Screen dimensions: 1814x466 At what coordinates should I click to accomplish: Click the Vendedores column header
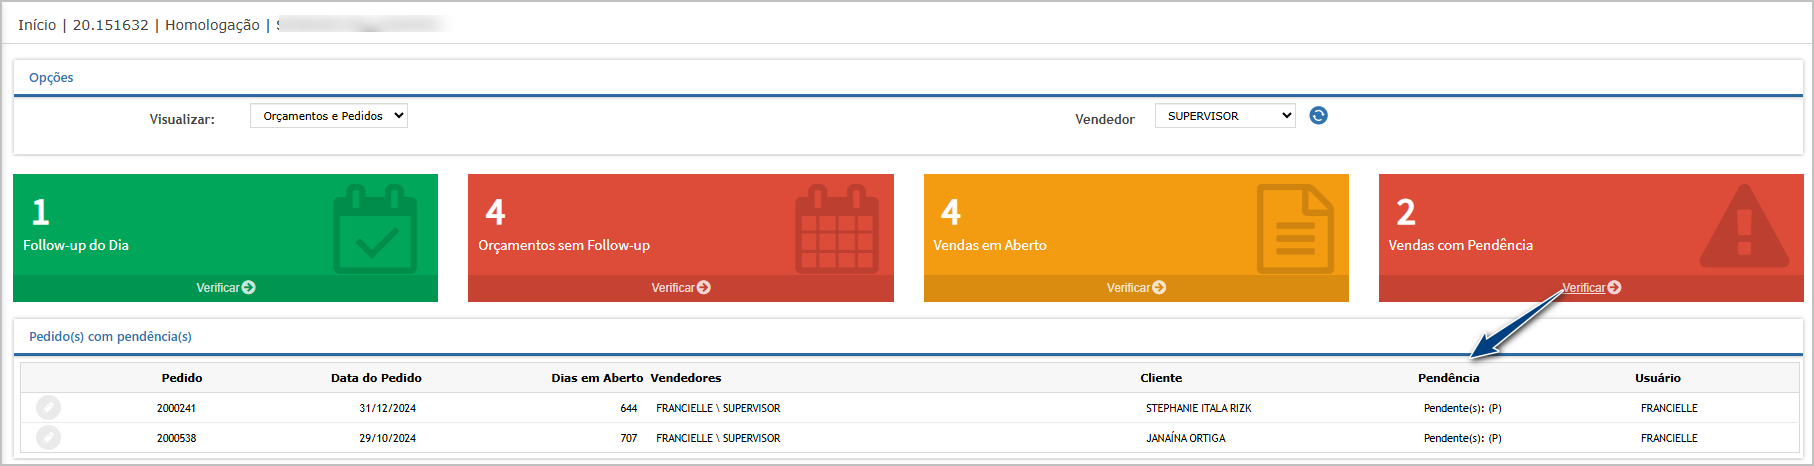coord(686,378)
